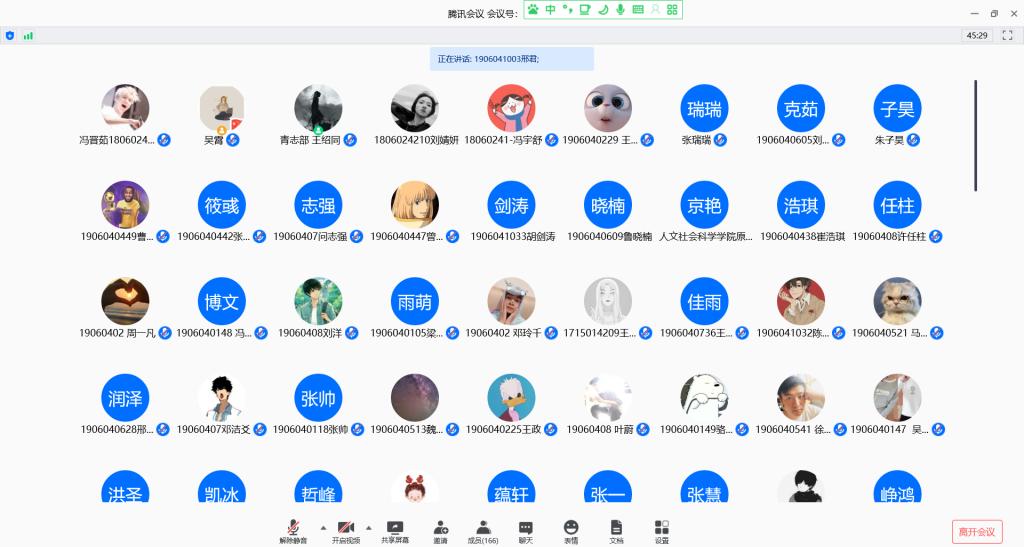
Task: Expand video options arrow beside 开启视频
Action: click(x=369, y=526)
